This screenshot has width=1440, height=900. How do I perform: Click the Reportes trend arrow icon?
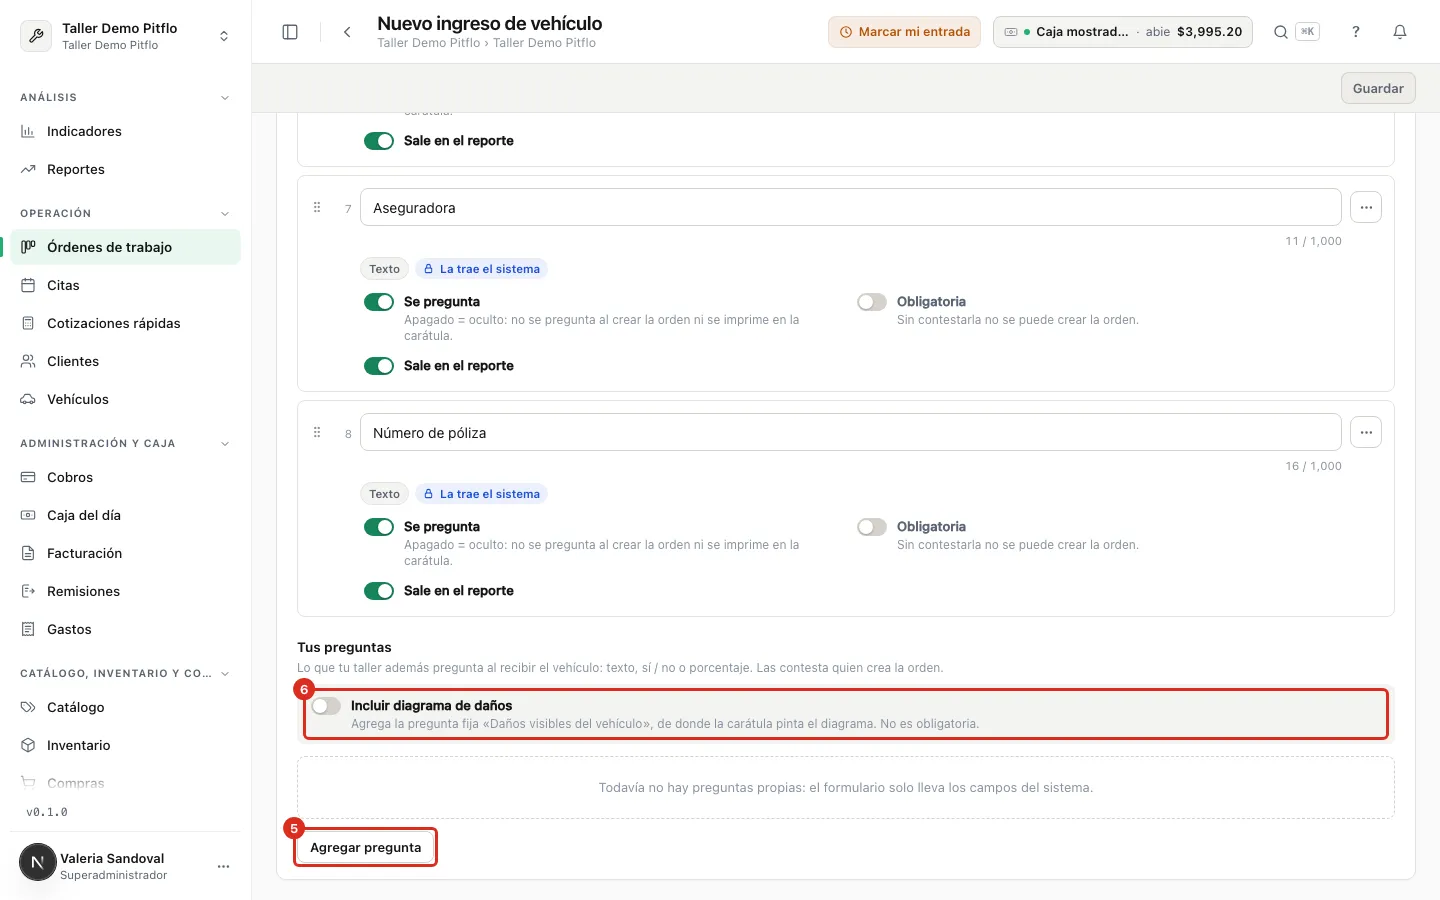coord(28,169)
